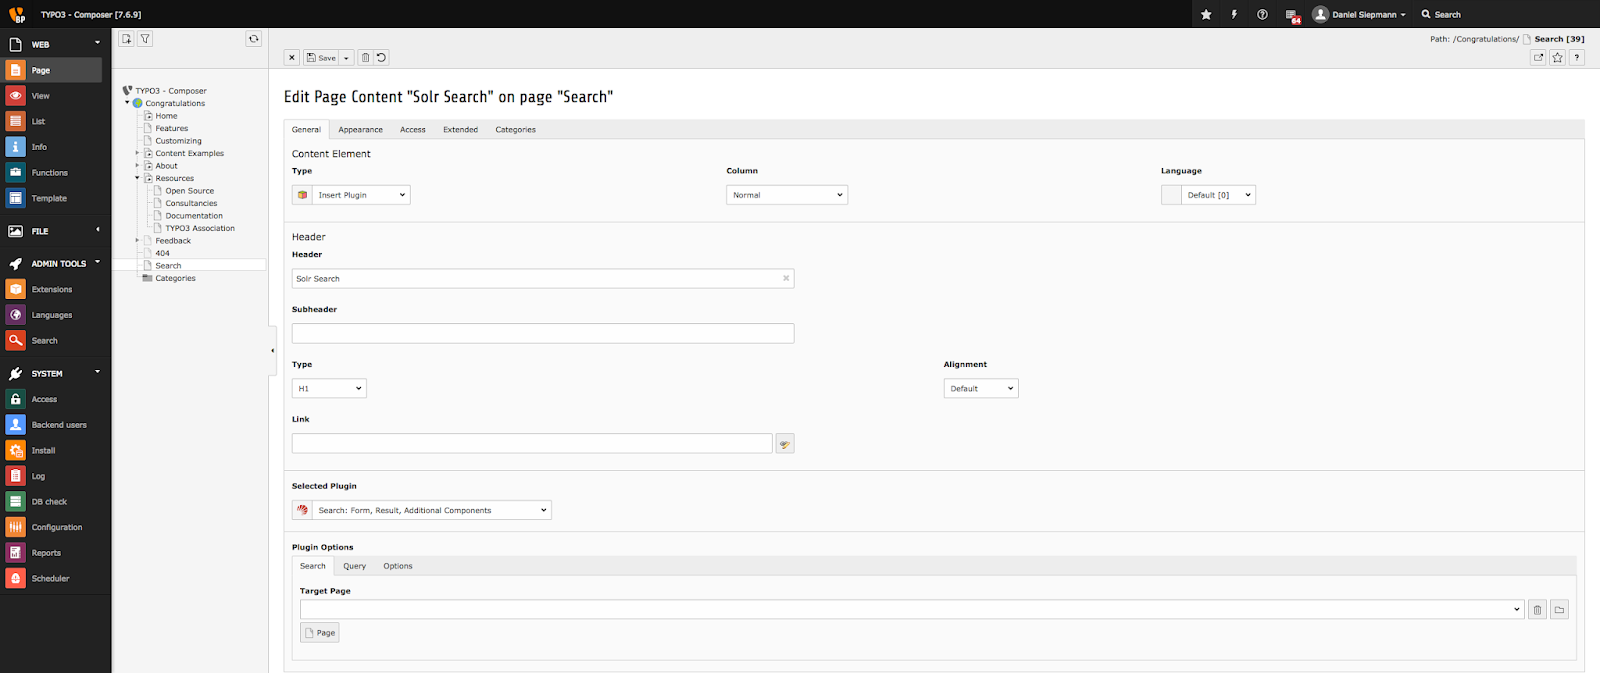Open the header Type dropdown H1
The width and height of the screenshot is (1600, 673).
pos(329,388)
